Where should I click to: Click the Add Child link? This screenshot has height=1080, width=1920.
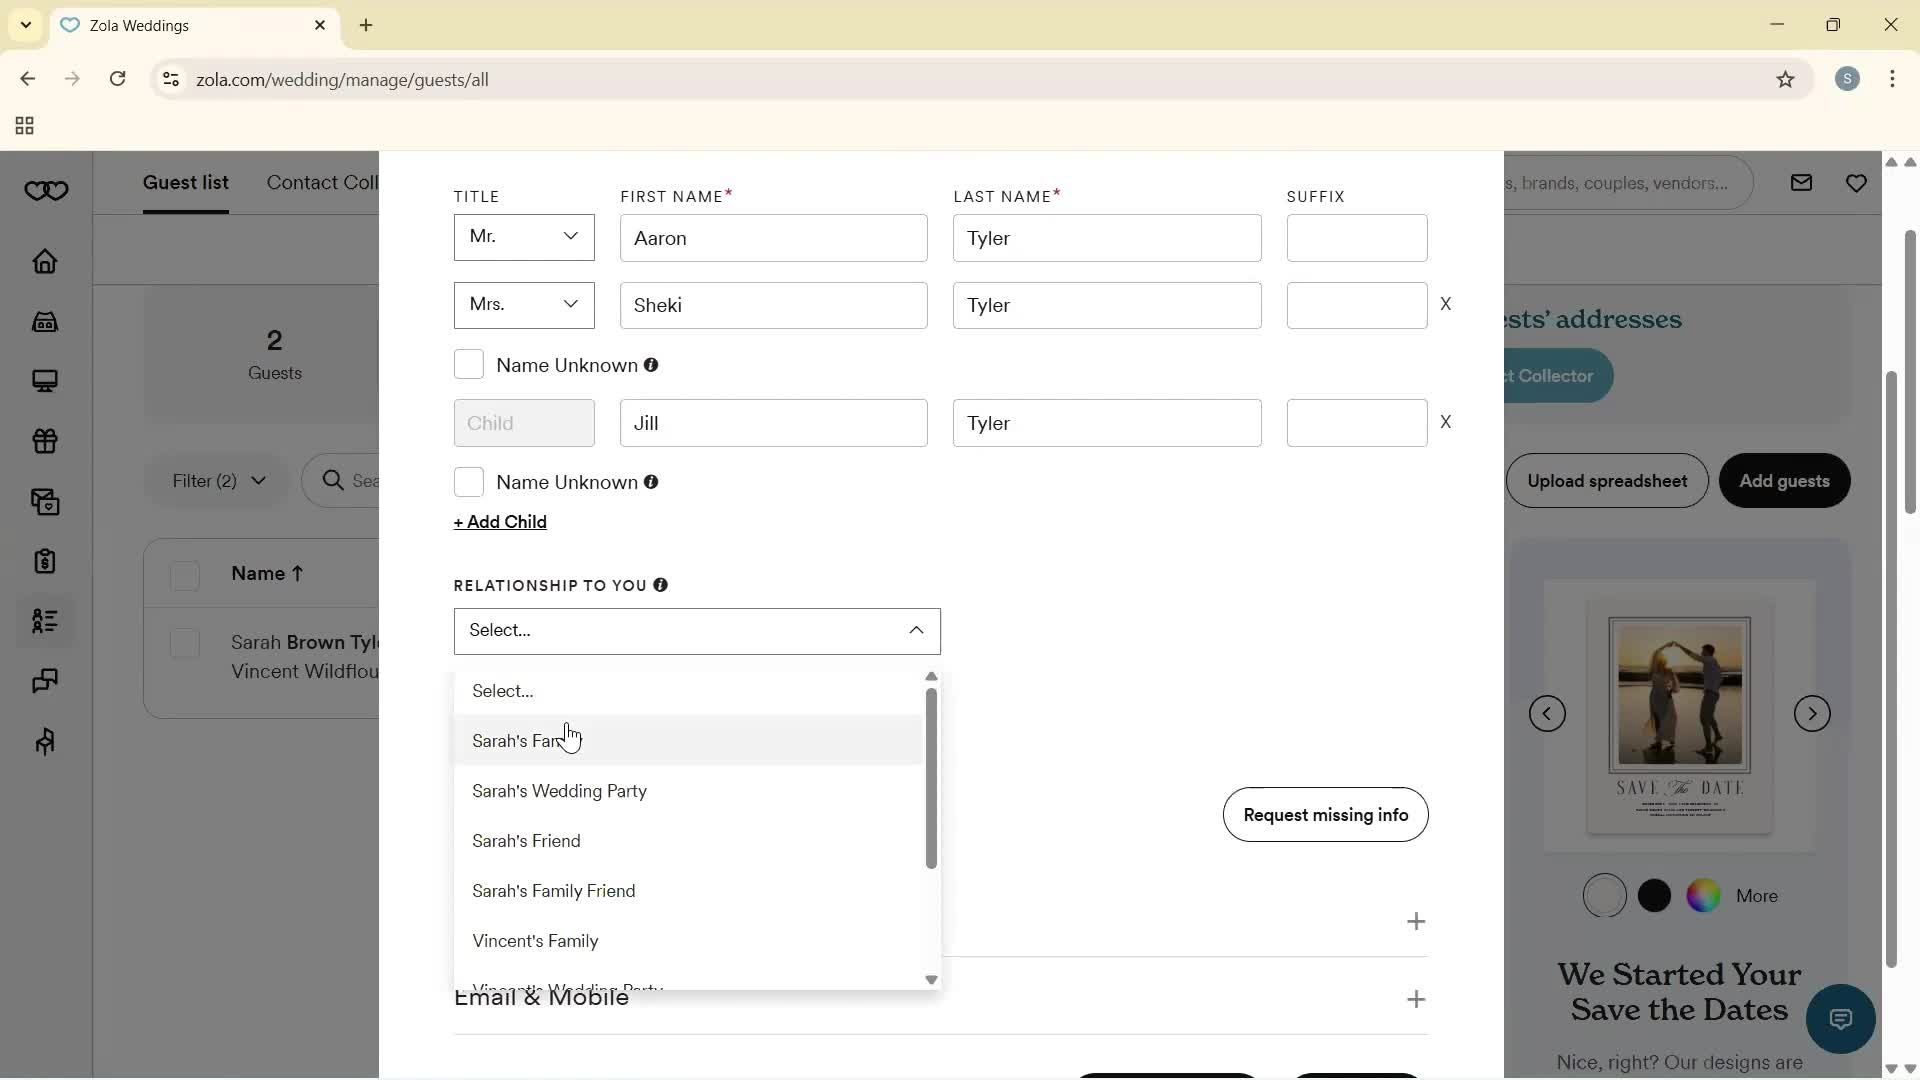(500, 521)
